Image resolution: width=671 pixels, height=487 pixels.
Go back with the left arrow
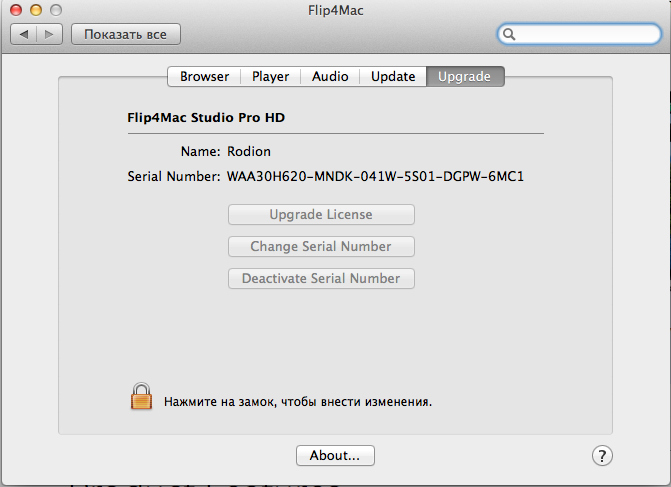tap(25, 34)
